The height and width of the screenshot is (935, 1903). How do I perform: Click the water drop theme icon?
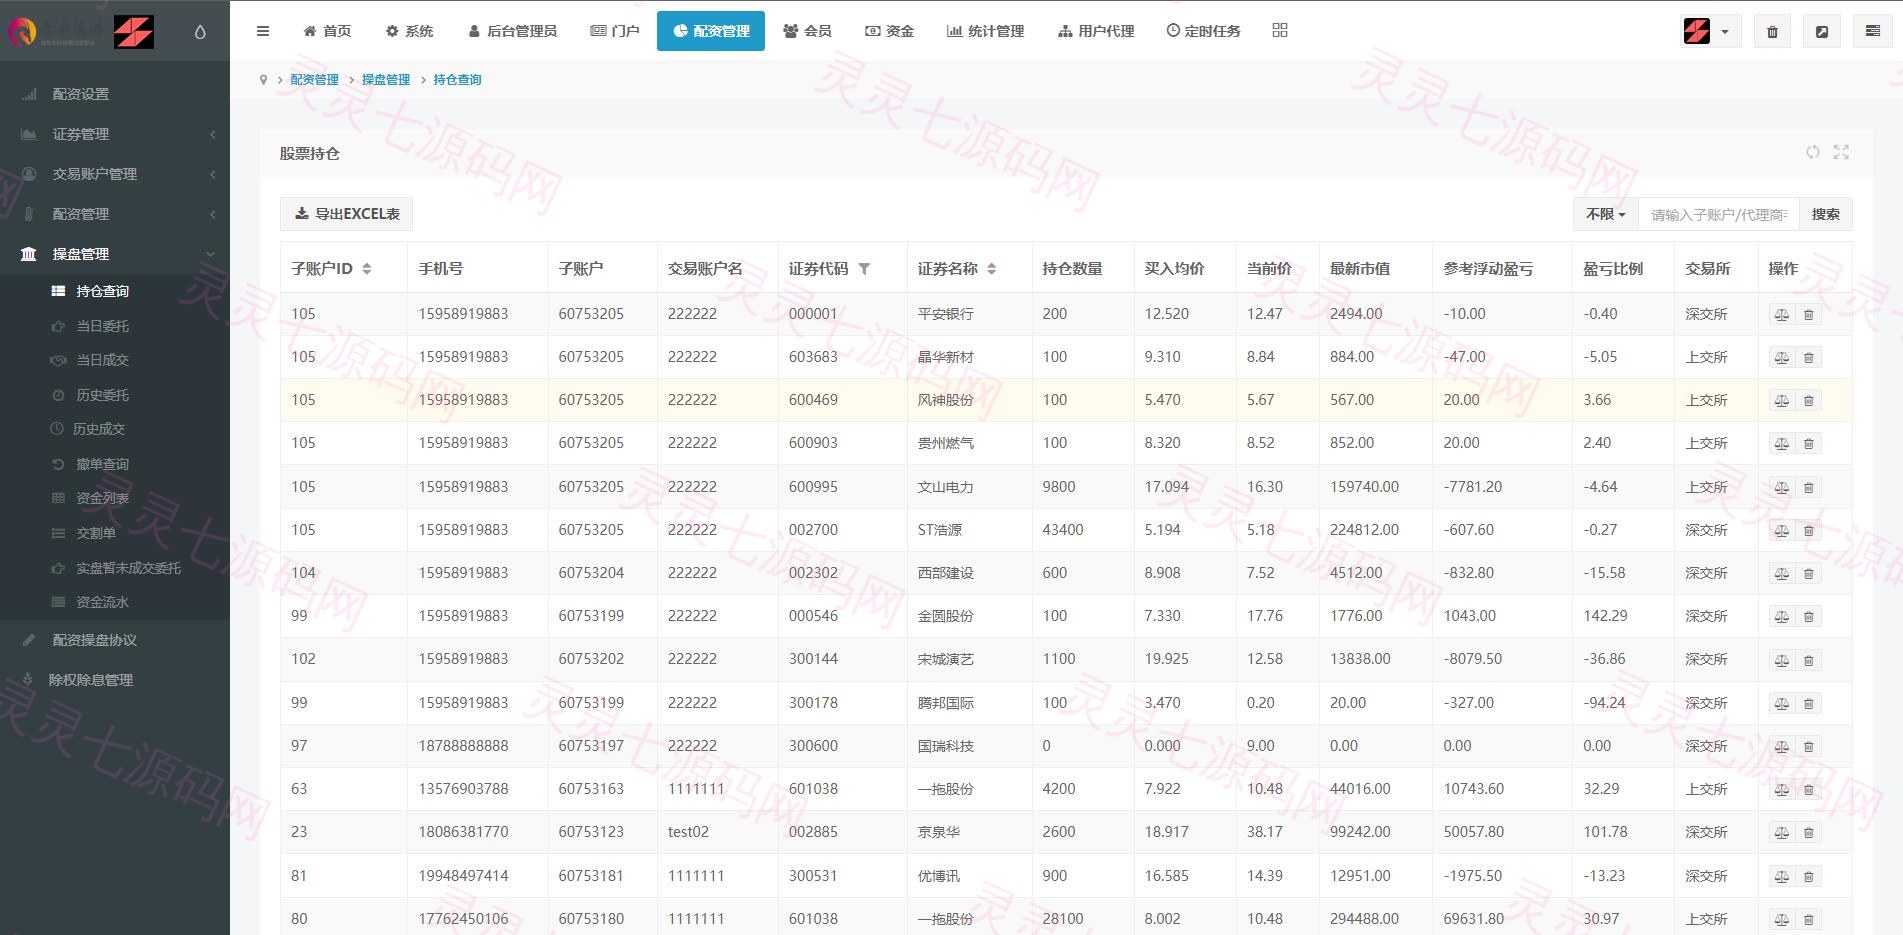coord(200,32)
